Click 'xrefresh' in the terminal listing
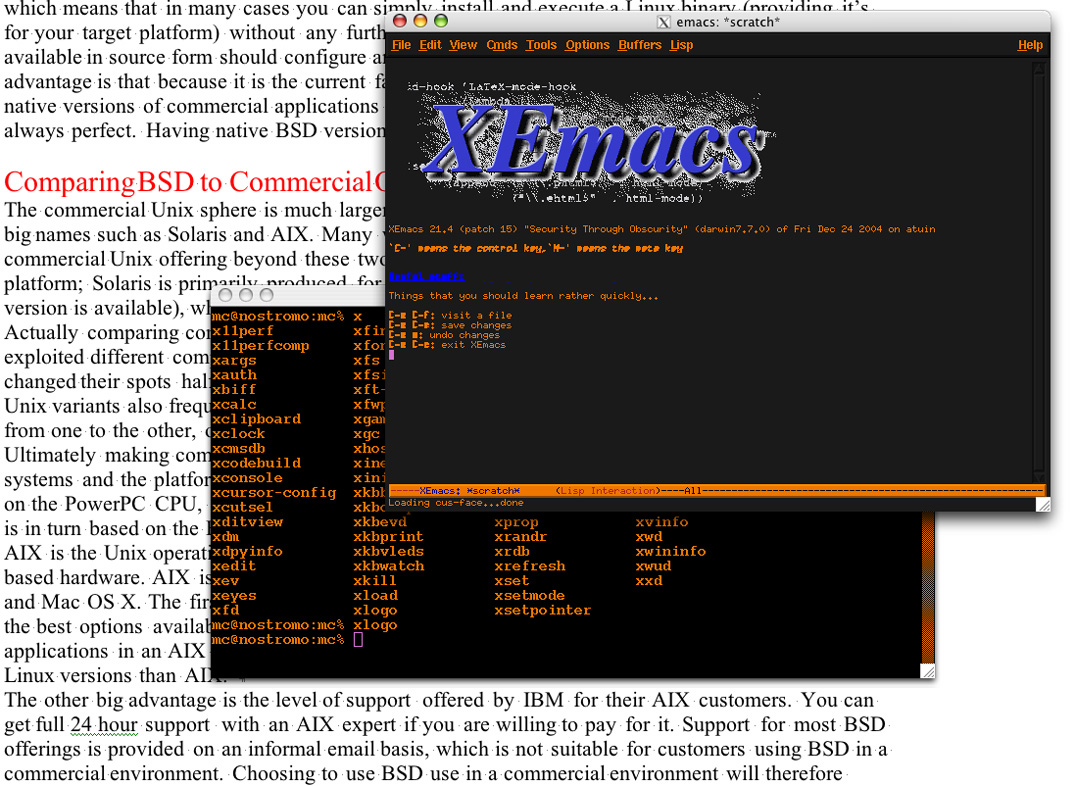The height and width of the screenshot is (786, 1075). [529, 566]
